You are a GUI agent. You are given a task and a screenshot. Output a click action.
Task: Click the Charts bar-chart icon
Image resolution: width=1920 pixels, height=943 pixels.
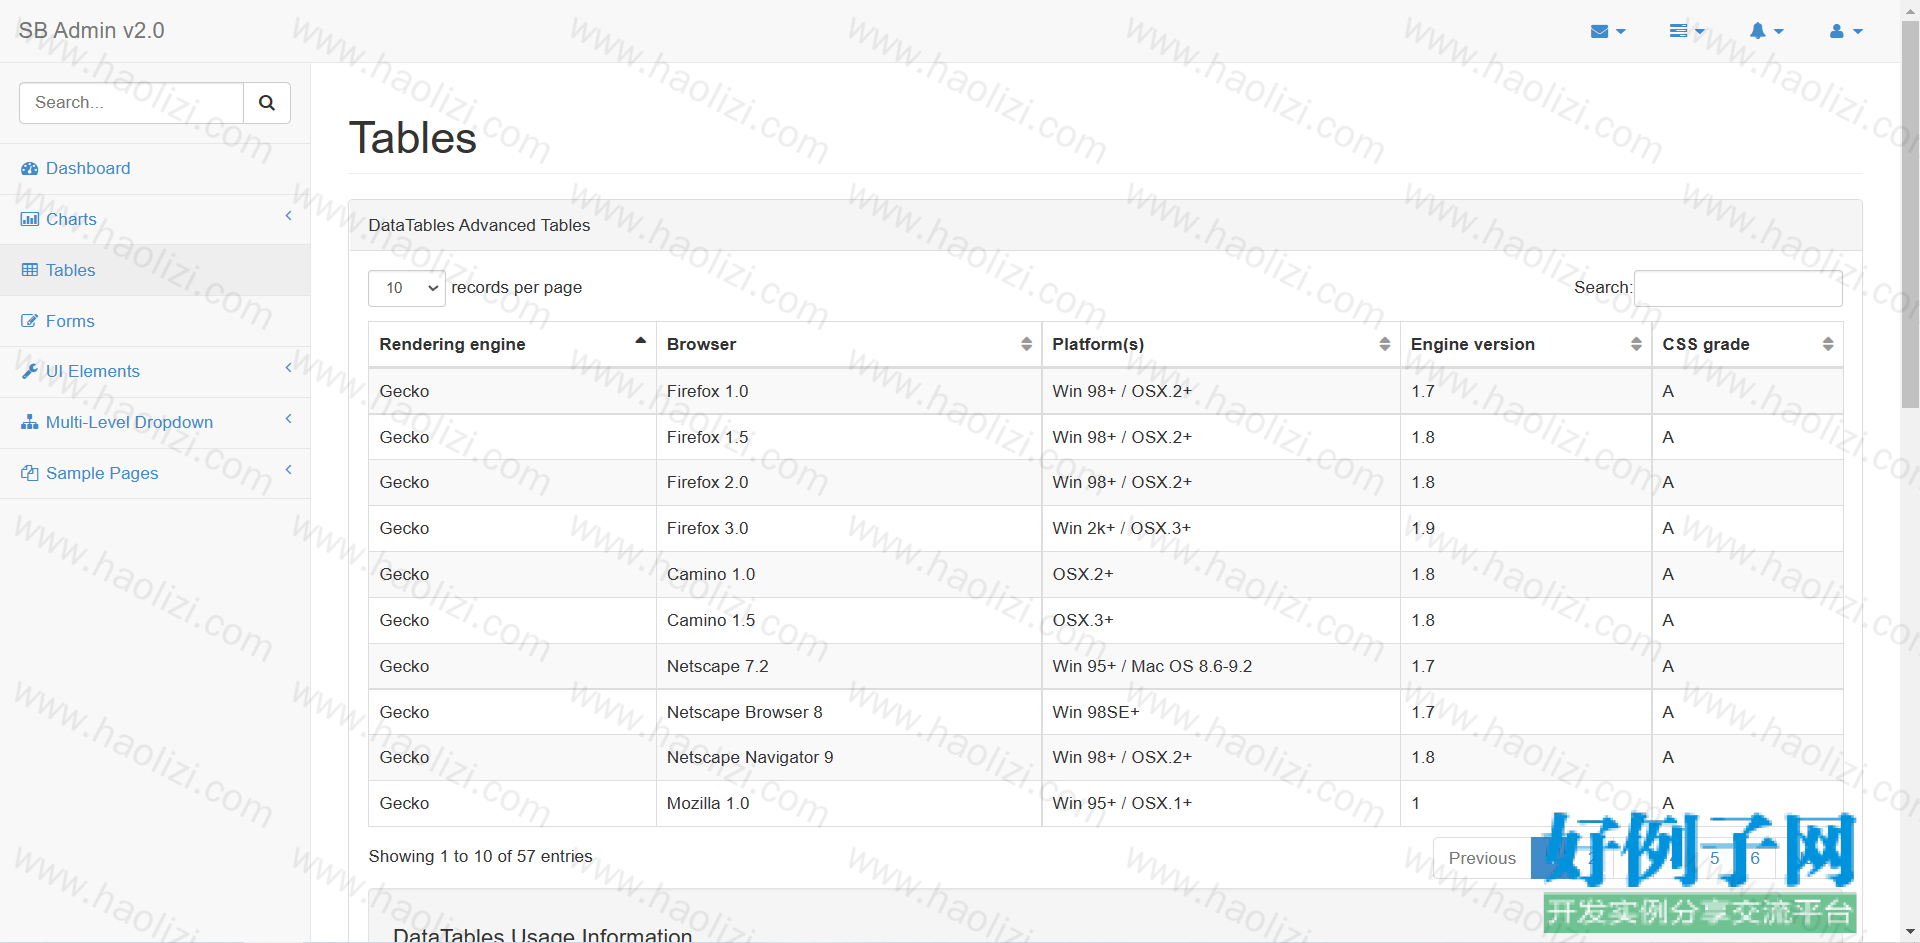(x=30, y=219)
